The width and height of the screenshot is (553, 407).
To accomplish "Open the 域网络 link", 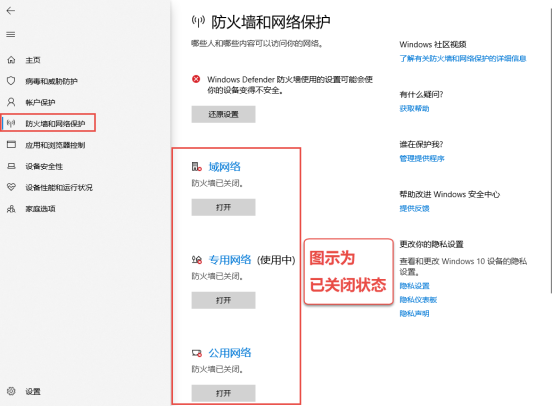I will (224, 166).
